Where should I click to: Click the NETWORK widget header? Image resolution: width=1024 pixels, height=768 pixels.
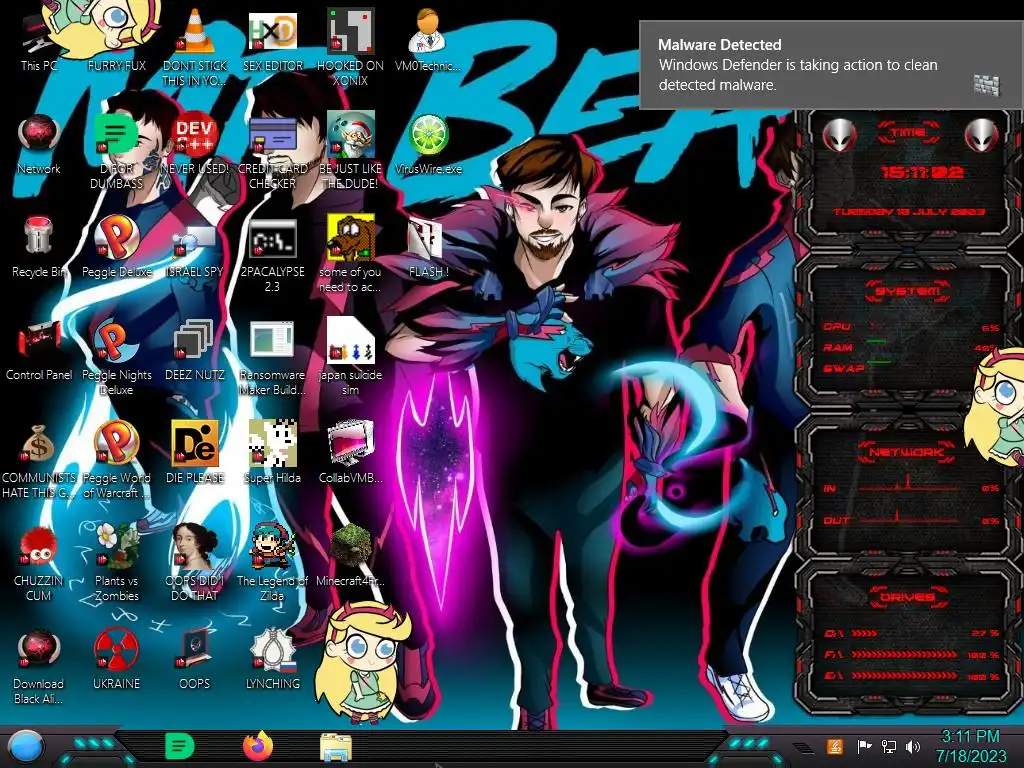click(908, 452)
